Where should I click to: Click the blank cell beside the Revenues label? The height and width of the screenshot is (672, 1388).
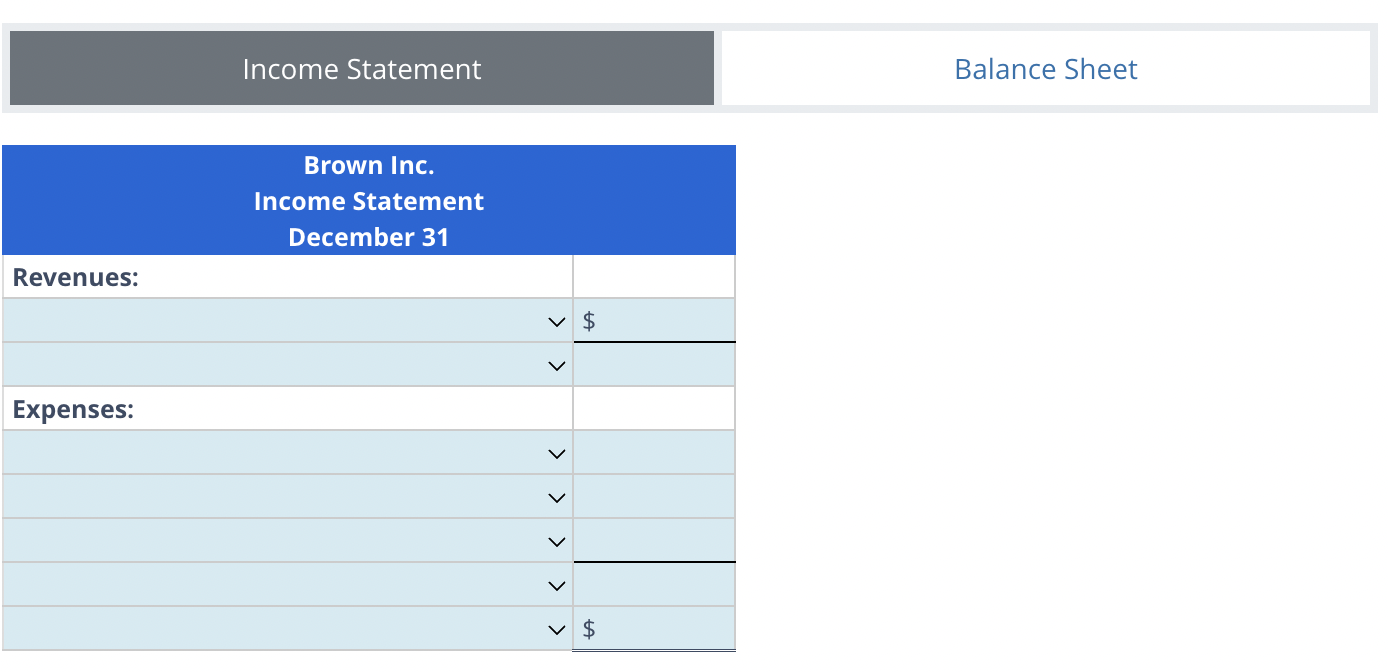(654, 277)
